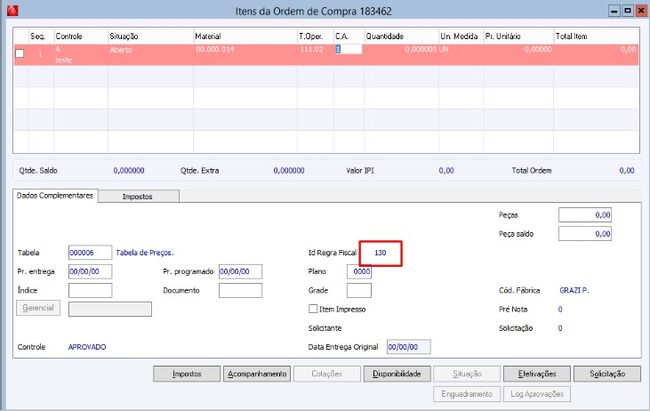Click the GRAZI P. factory code
Image resolution: width=650 pixels, height=411 pixels.
click(574, 290)
